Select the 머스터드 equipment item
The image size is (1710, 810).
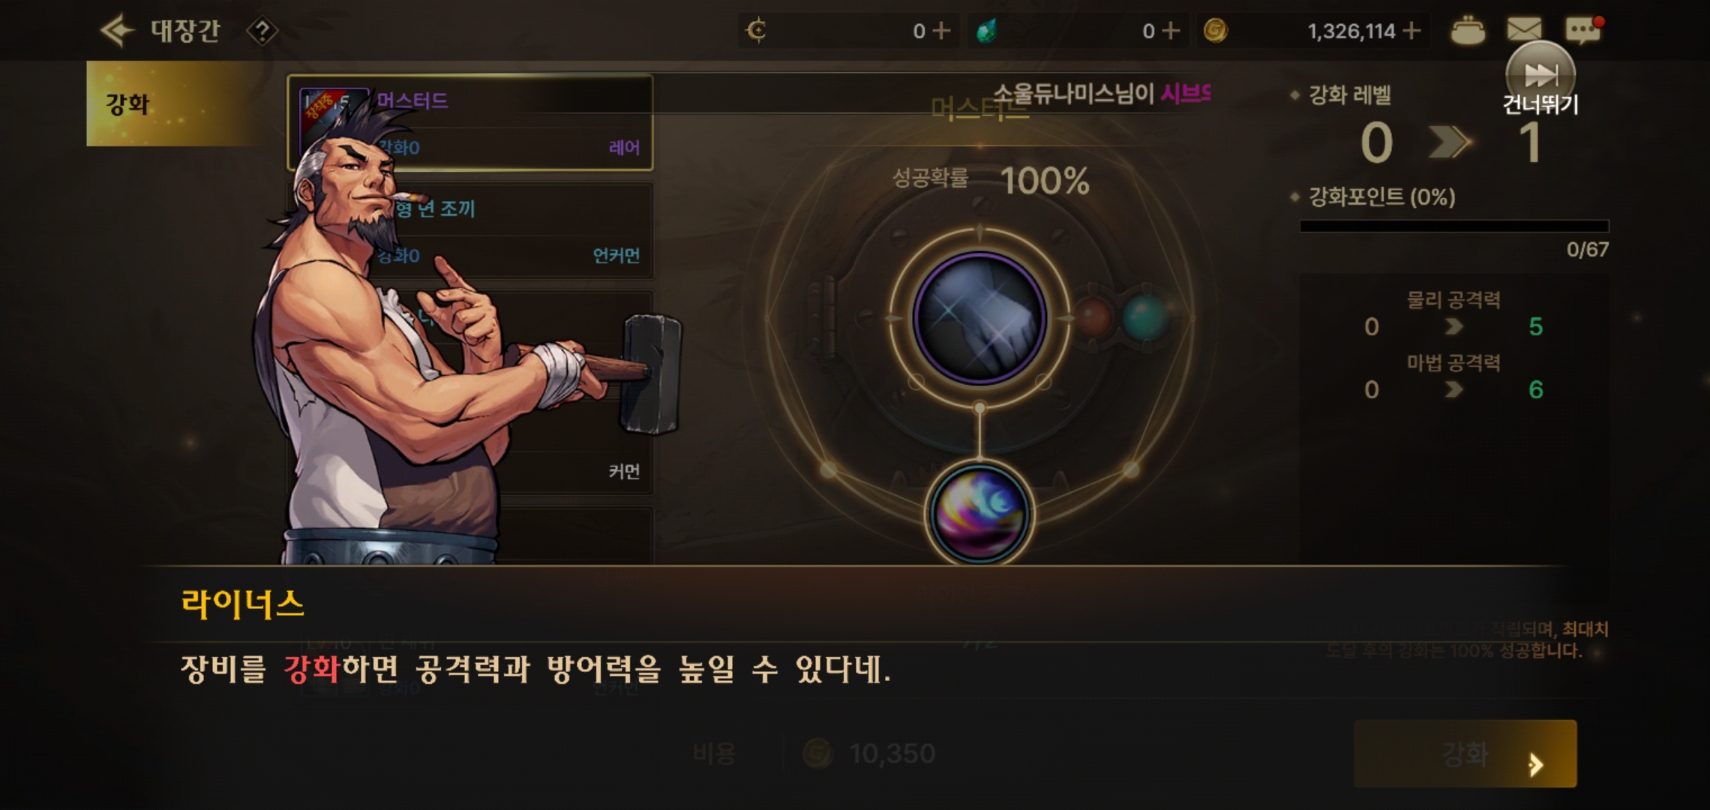point(471,123)
